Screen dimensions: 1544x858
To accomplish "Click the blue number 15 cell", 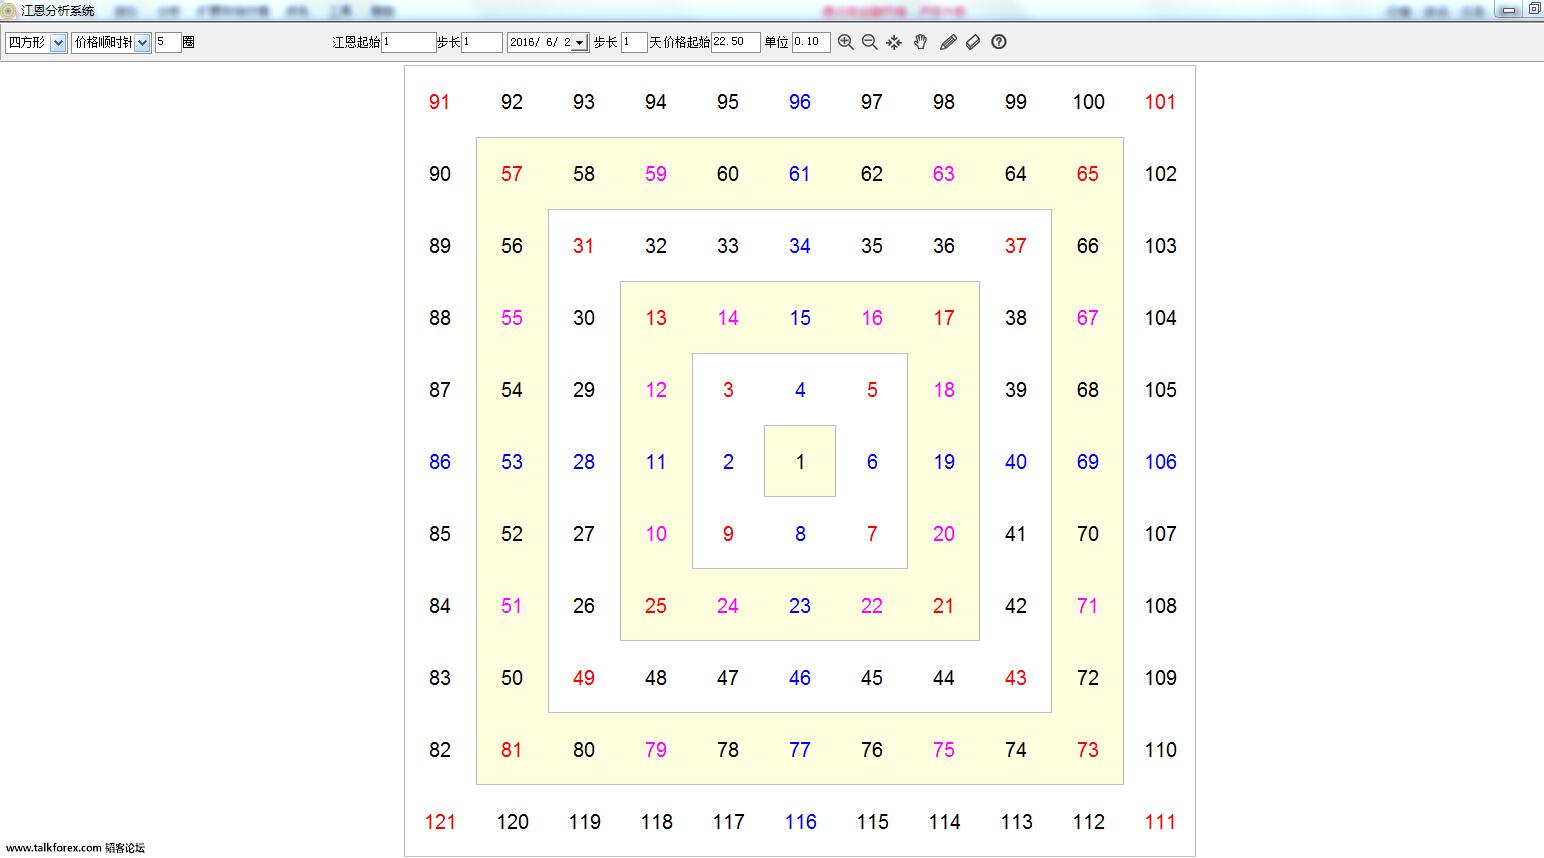I will pyautogui.click(x=800, y=318).
